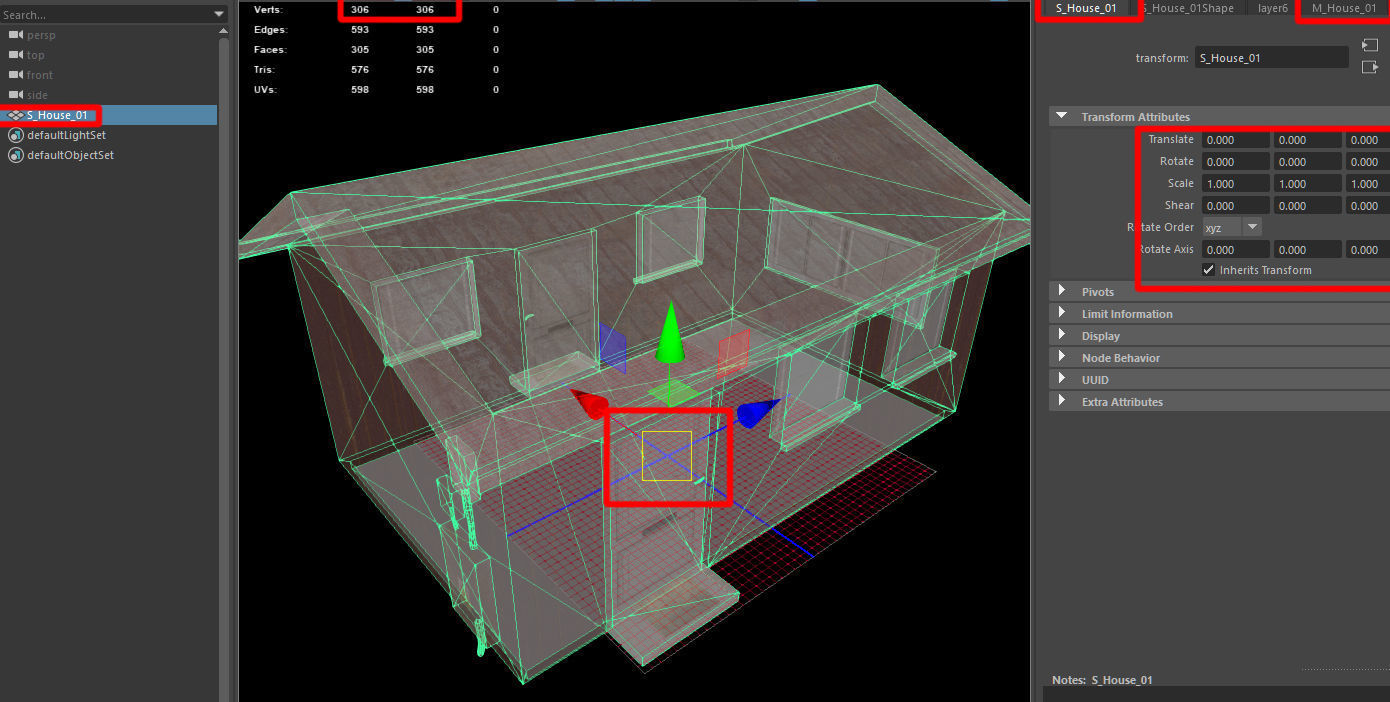This screenshot has width=1390, height=702.
Task: Click the Translate Y value field
Action: coord(1307,140)
